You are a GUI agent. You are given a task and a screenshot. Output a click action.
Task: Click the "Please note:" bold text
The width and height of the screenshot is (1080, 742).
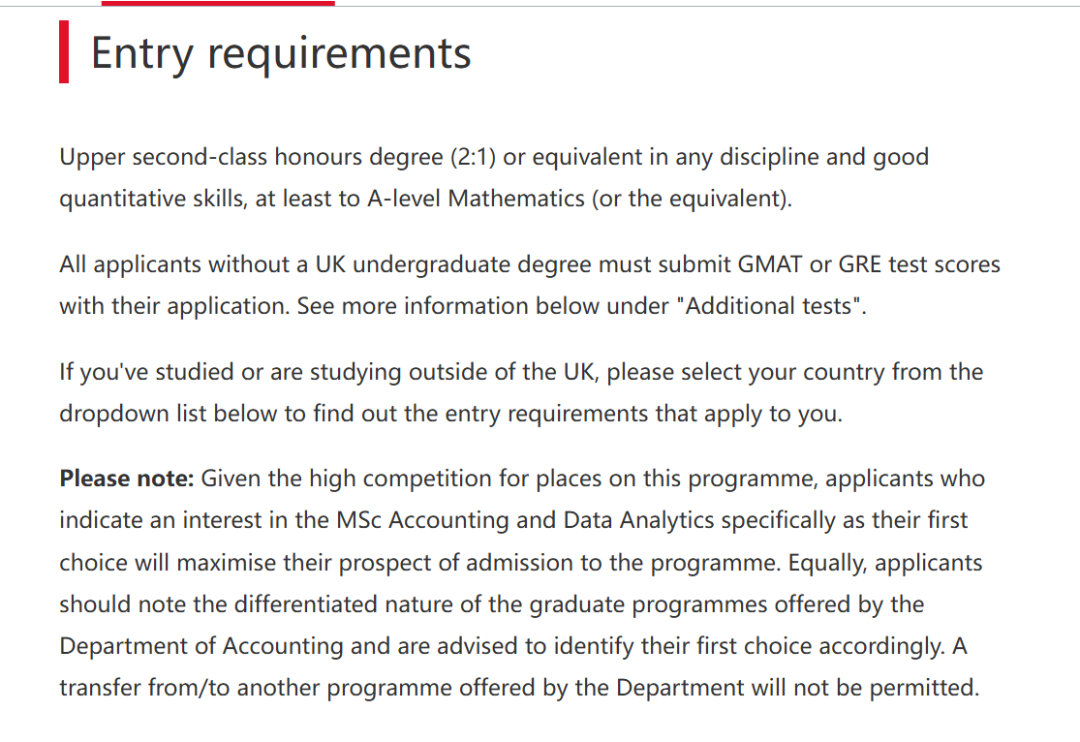click(126, 479)
